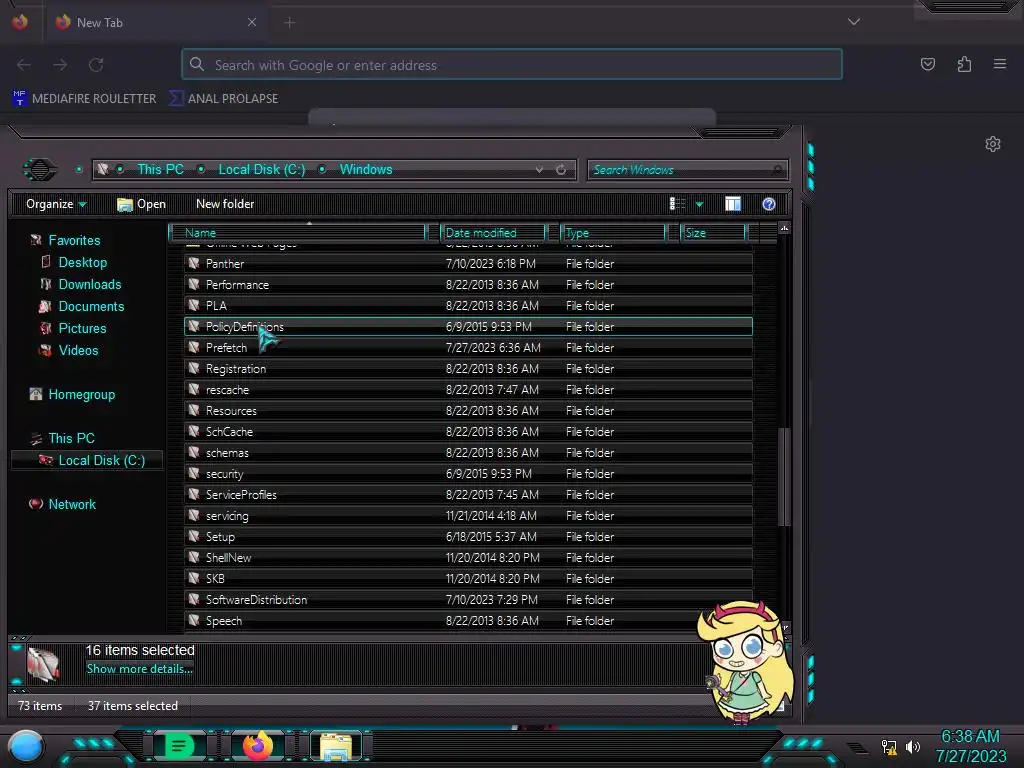Sort by the Name column header
1024x768 pixels.
[297, 232]
